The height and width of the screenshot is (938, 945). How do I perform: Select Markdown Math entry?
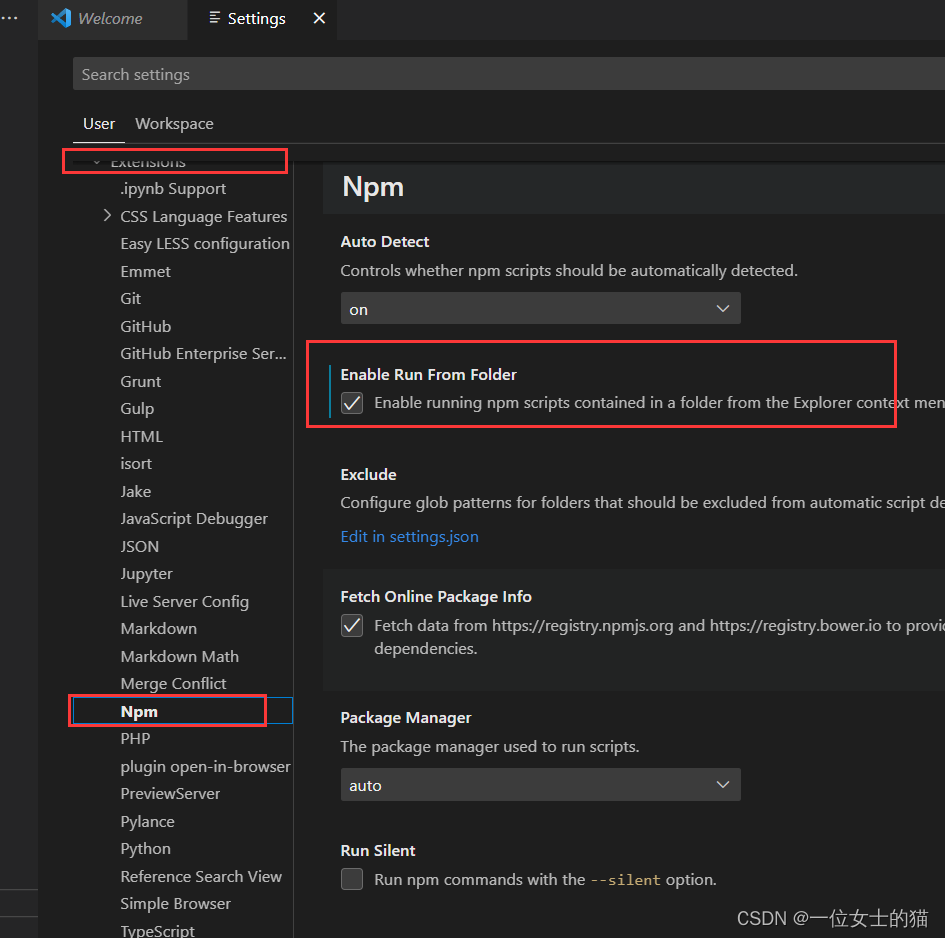[x=179, y=656]
